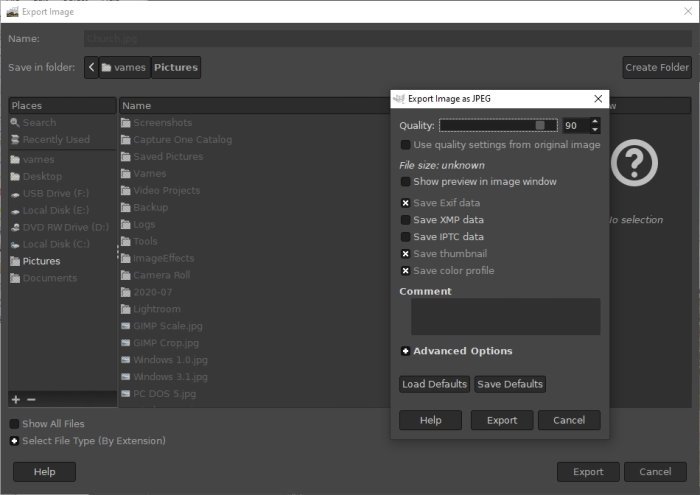Click the minus icon to remove a bookmark
The width and height of the screenshot is (700, 495).
[31, 399]
